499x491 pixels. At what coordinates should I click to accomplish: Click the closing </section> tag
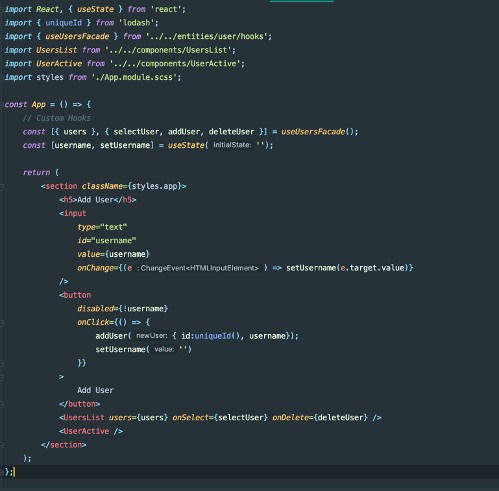point(64,445)
